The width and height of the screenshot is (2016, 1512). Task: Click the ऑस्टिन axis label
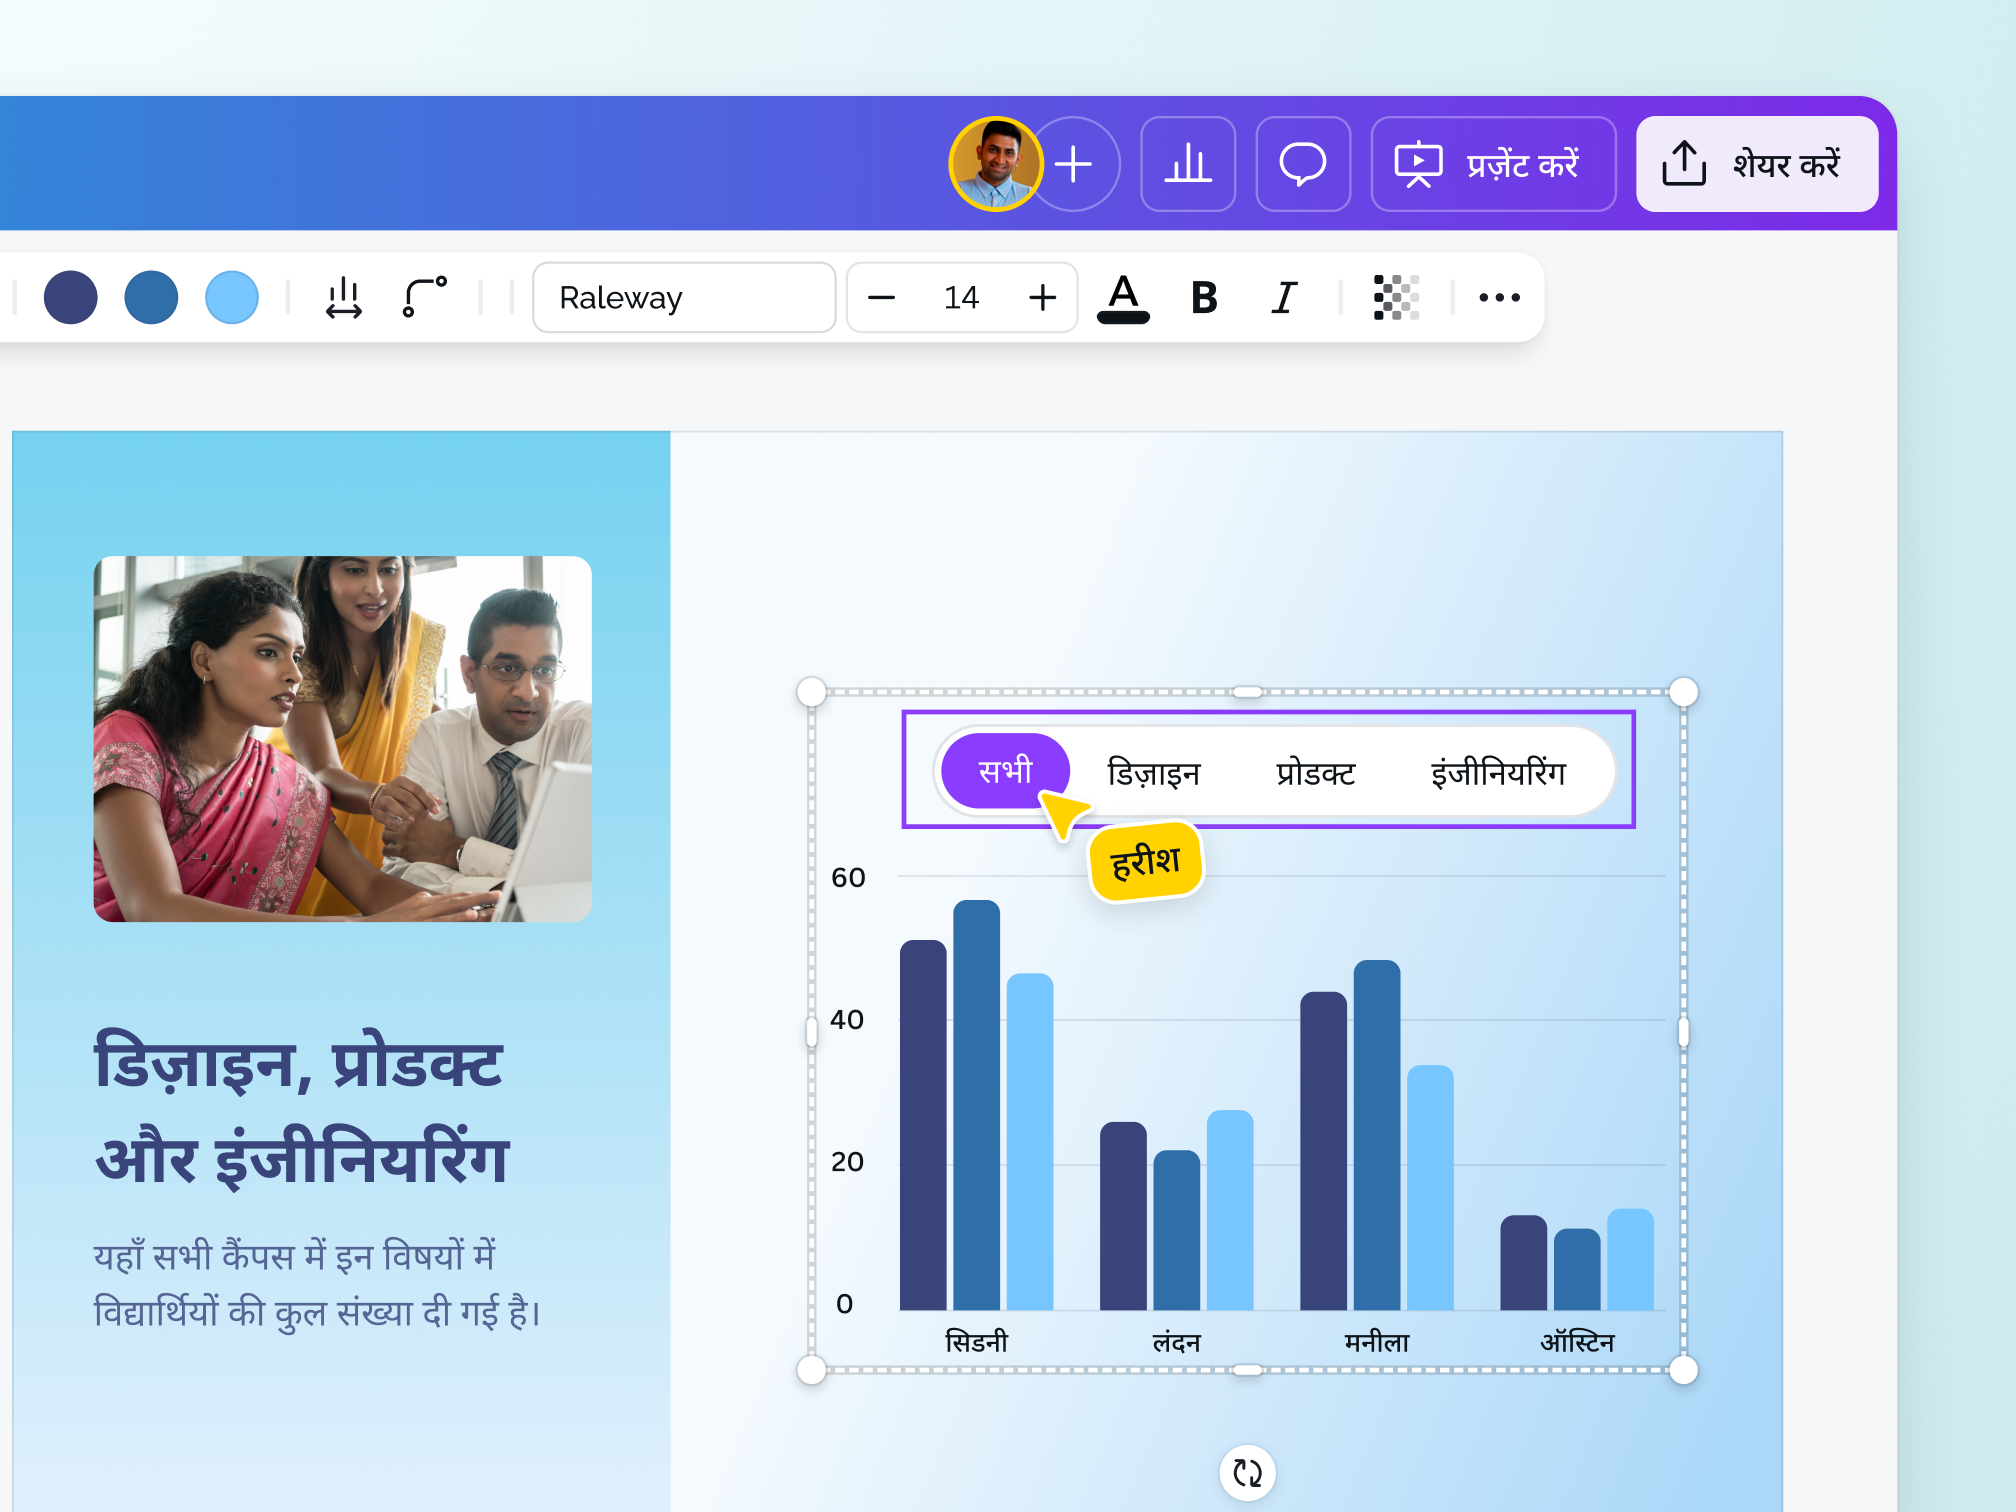[1577, 1341]
